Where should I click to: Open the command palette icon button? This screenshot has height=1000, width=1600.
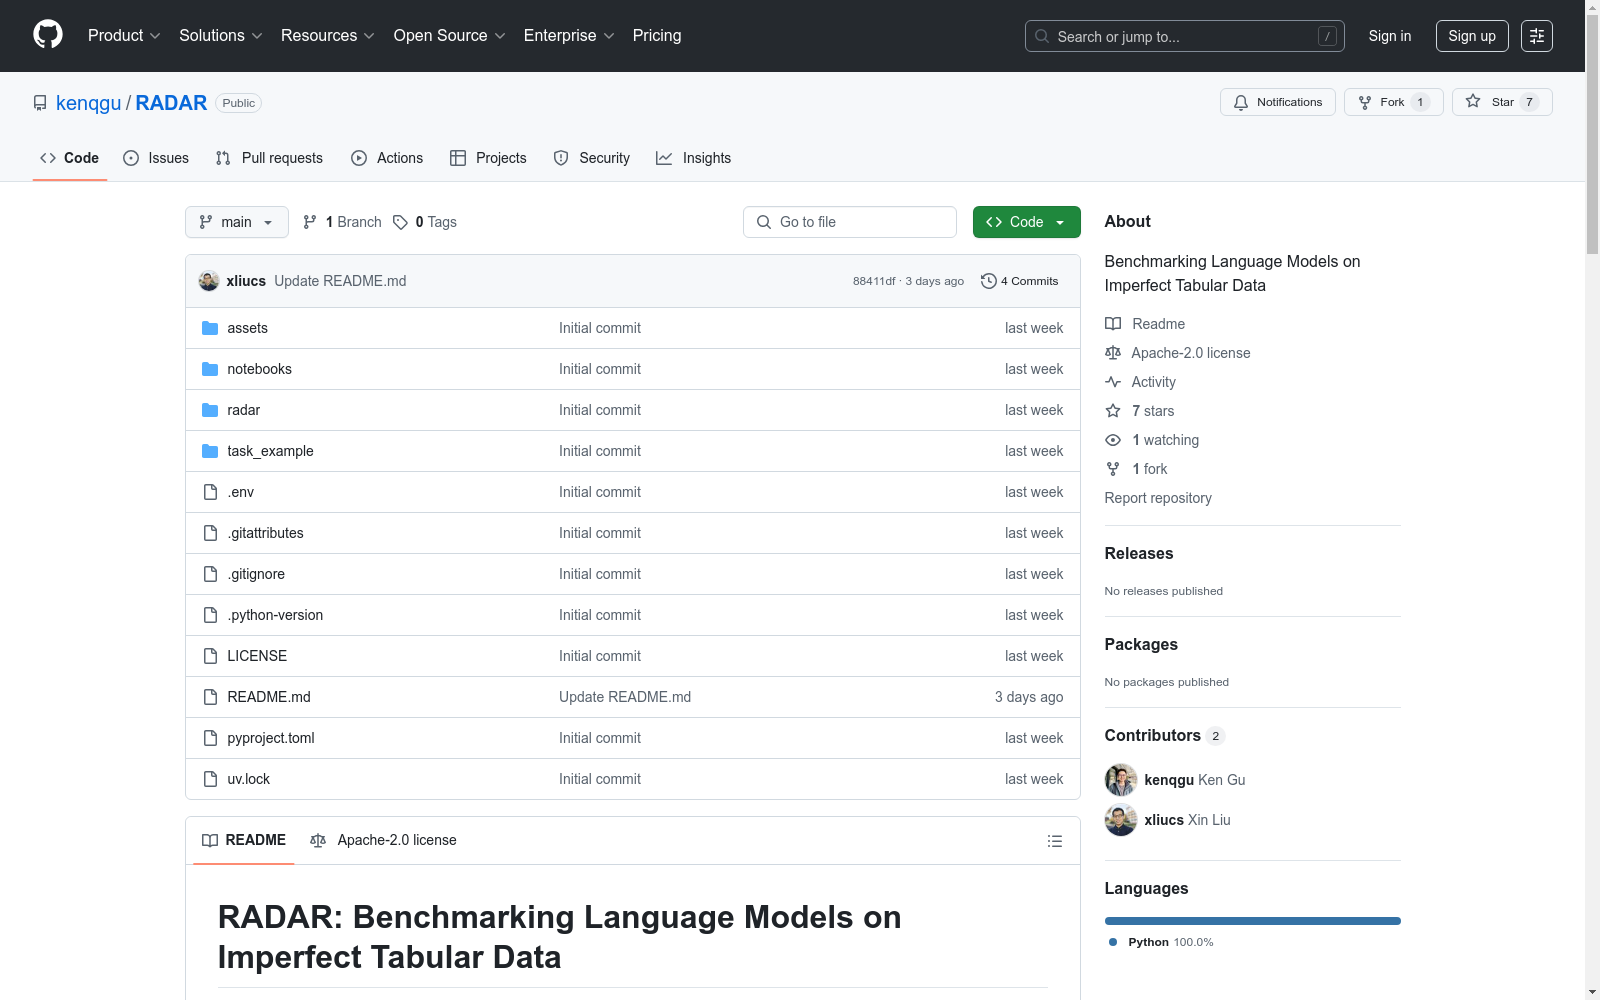click(x=1537, y=36)
